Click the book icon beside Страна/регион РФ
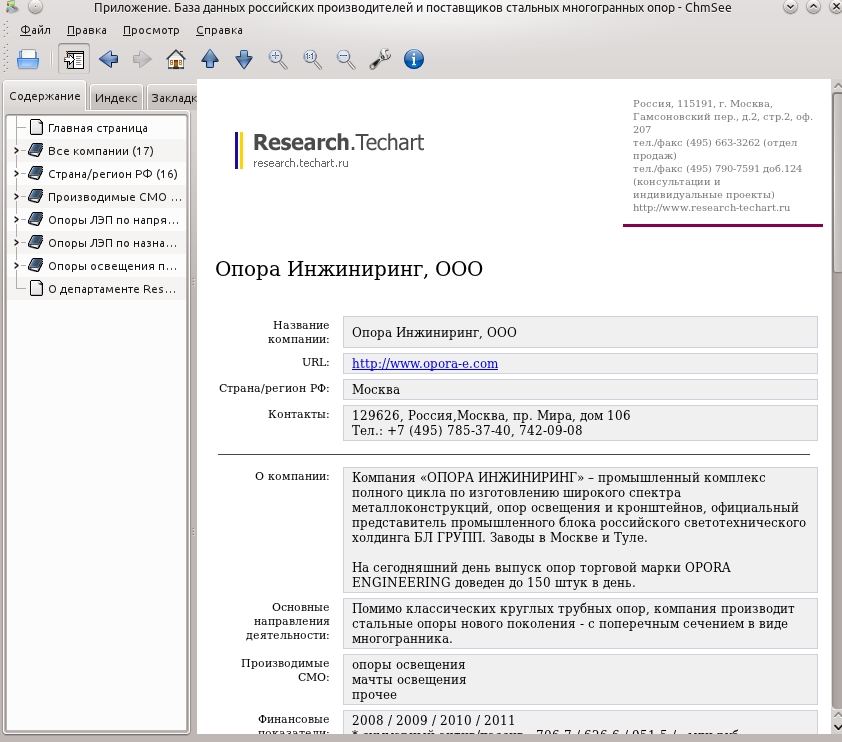The height and width of the screenshot is (742, 842). click(x=35, y=173)
